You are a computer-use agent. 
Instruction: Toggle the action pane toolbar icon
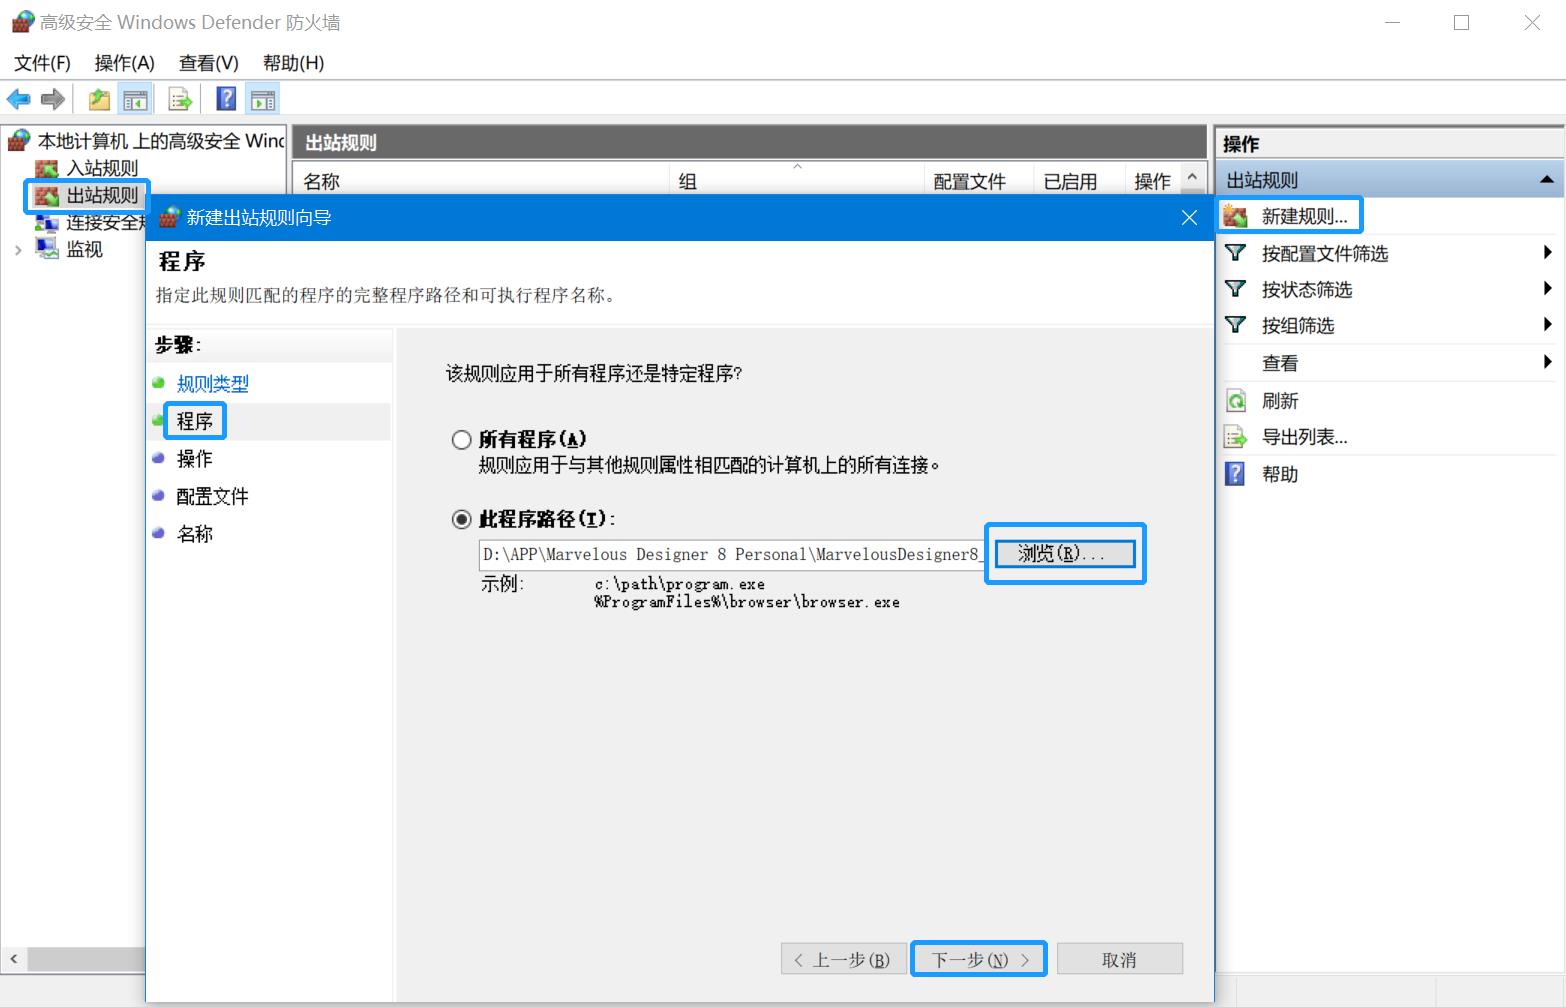(x=263, y=99)
